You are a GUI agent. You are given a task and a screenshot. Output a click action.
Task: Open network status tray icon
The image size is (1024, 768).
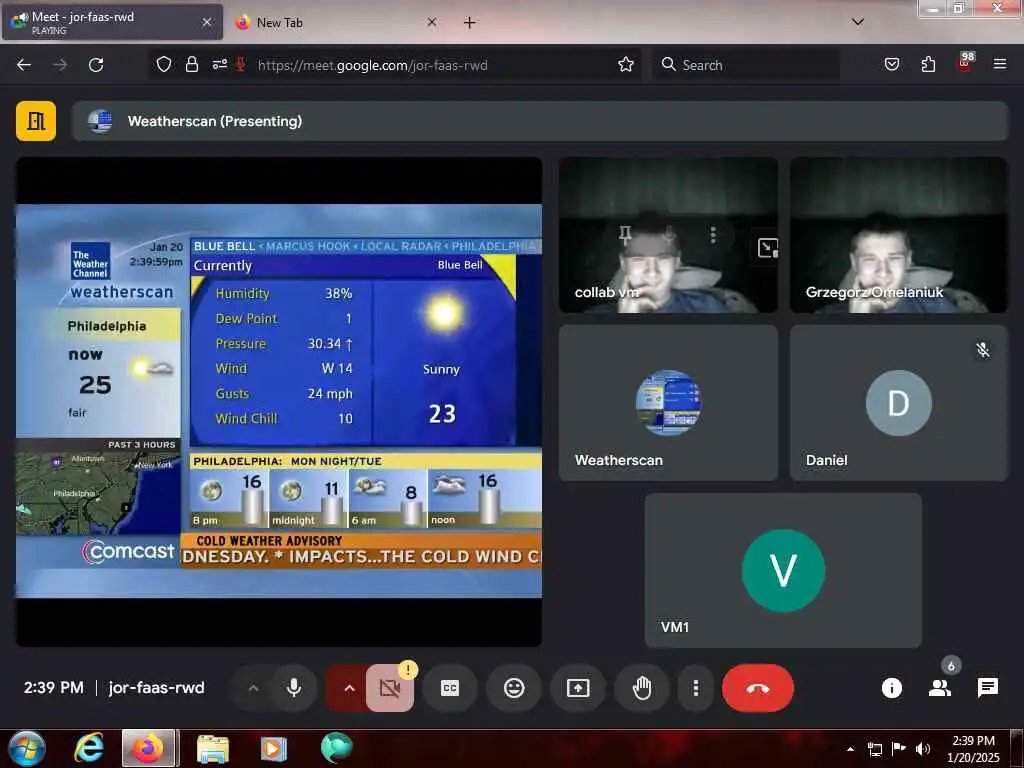pos(874,749)
